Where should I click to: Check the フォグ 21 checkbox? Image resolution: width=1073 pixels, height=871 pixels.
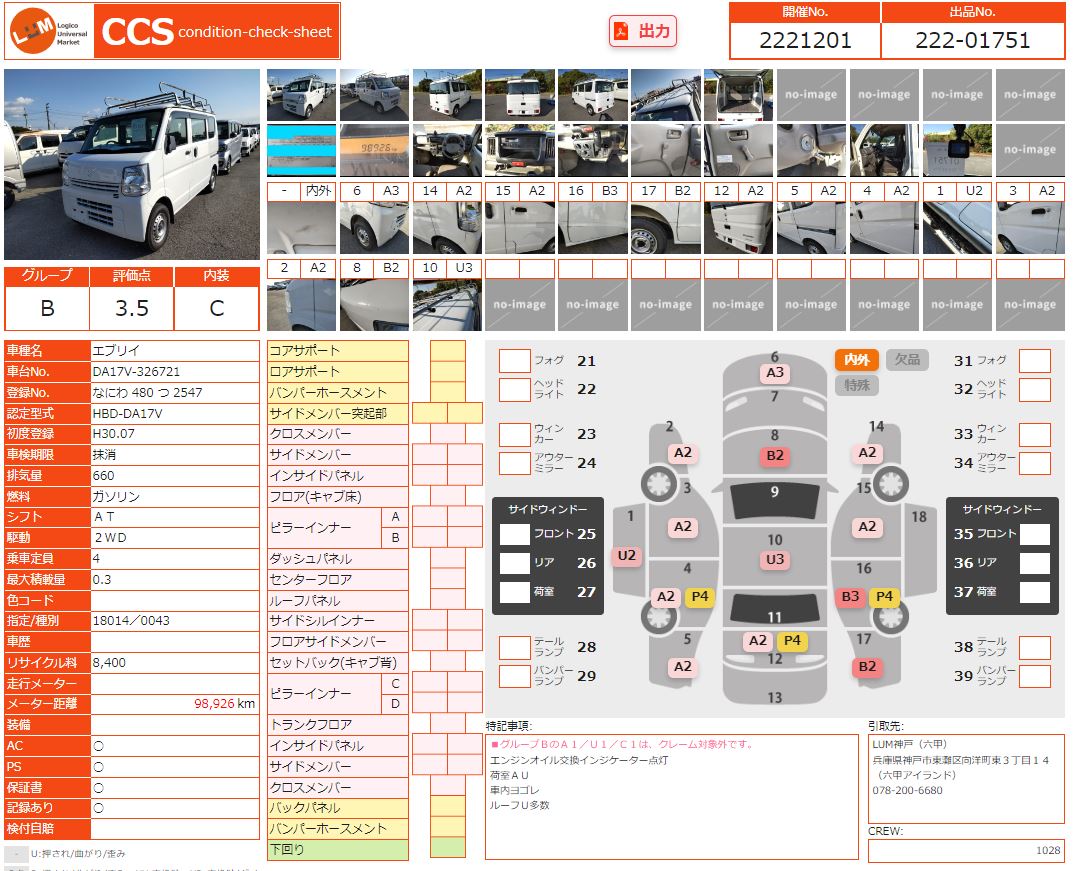click(x=514, y=361)
